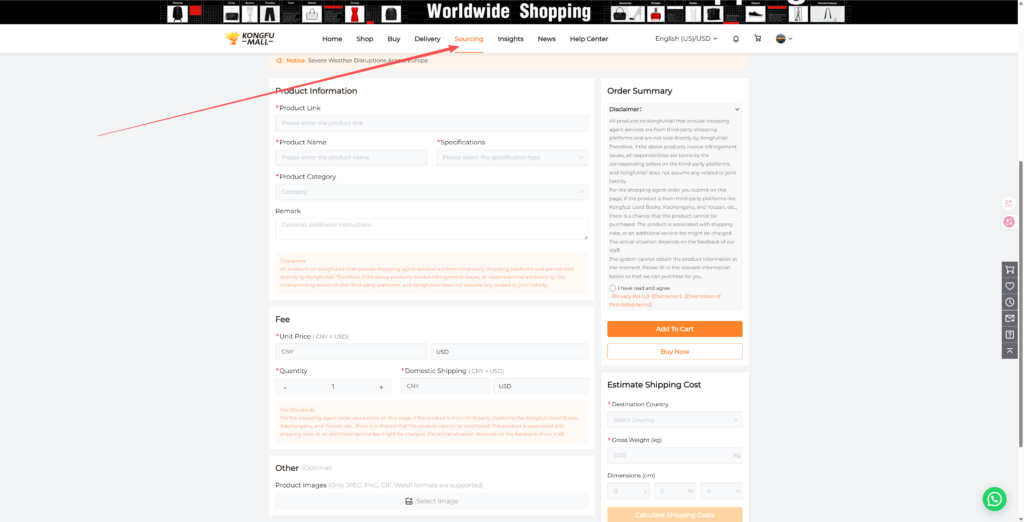Click the pink translate floating icon
Image resolution: width=1024 pixels, height=522 pixels.
(1009, 221)
